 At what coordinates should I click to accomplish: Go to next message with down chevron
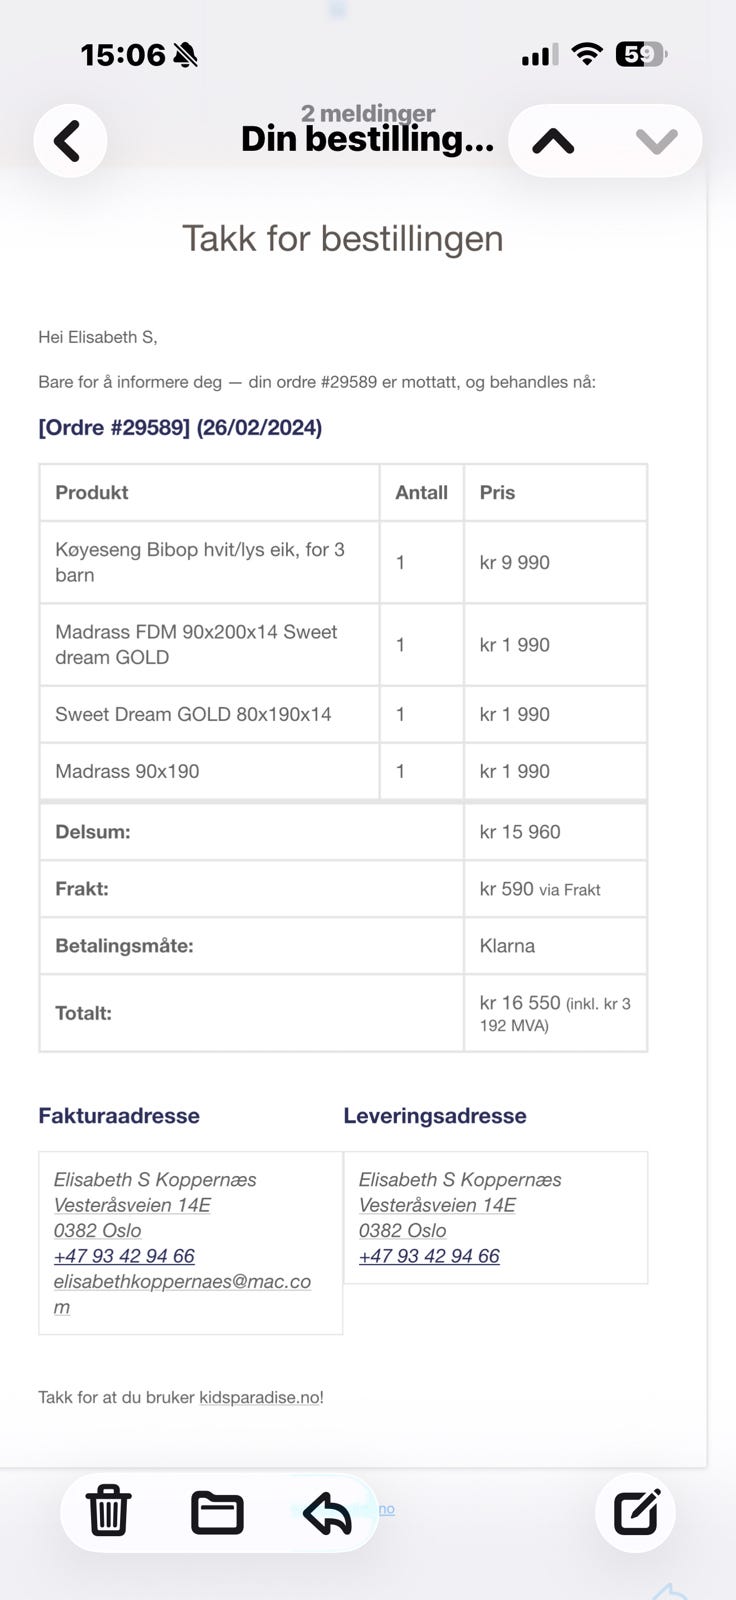pos(657,141)
